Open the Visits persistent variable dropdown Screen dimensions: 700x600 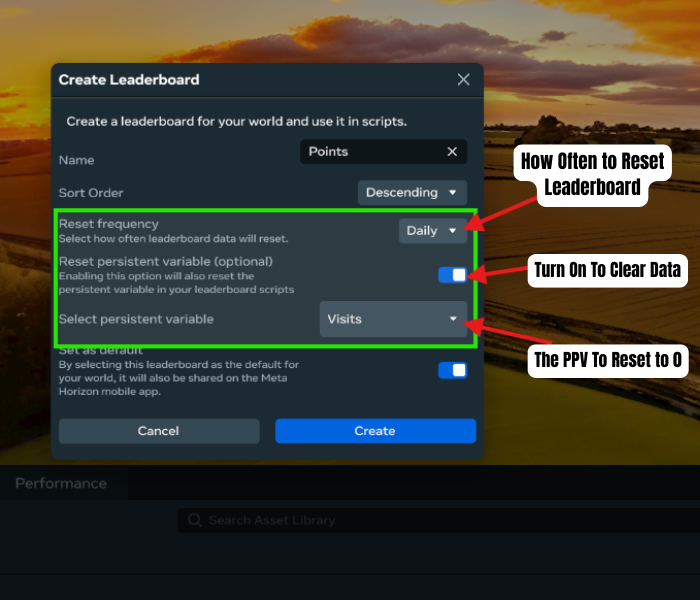pos(393,319)
